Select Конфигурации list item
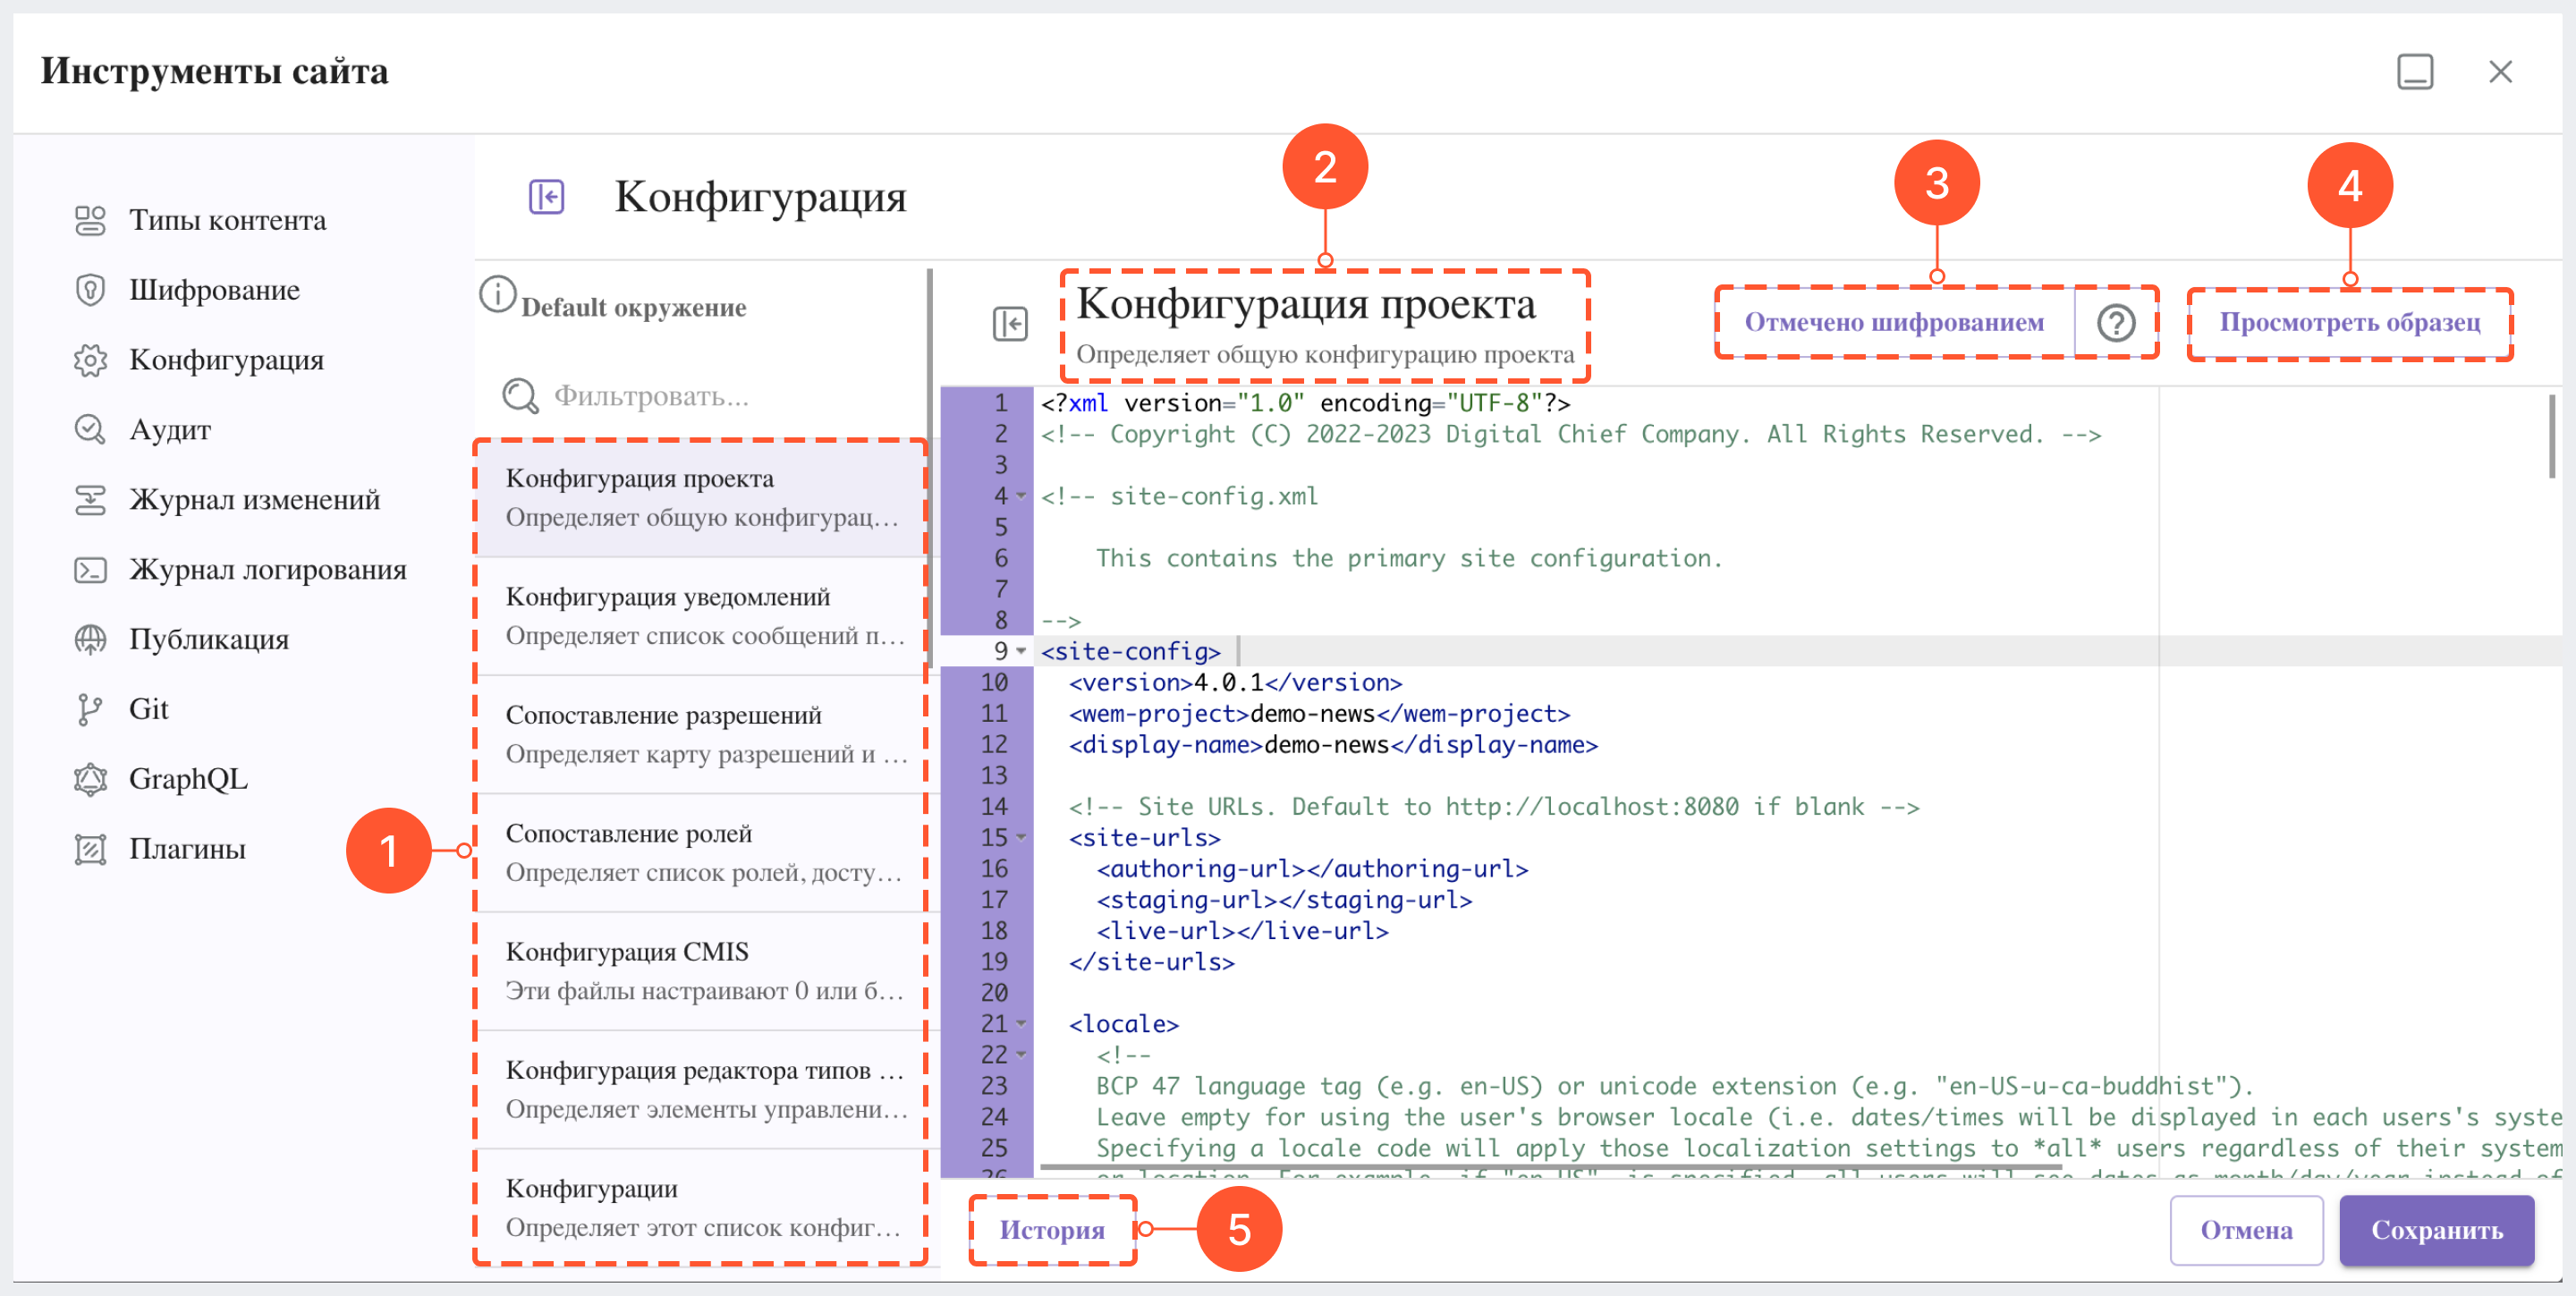 pos(701,1207)
